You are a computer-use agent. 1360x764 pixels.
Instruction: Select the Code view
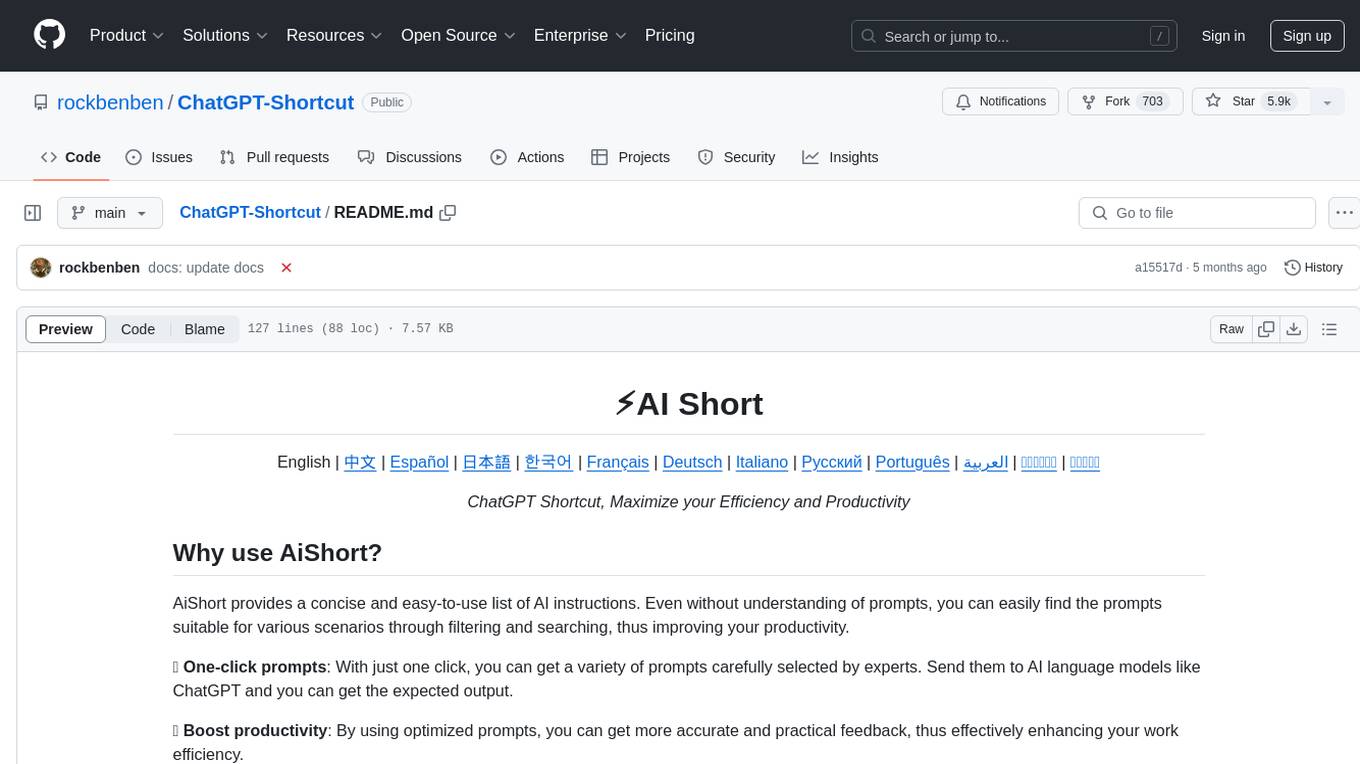coord(138,329)
